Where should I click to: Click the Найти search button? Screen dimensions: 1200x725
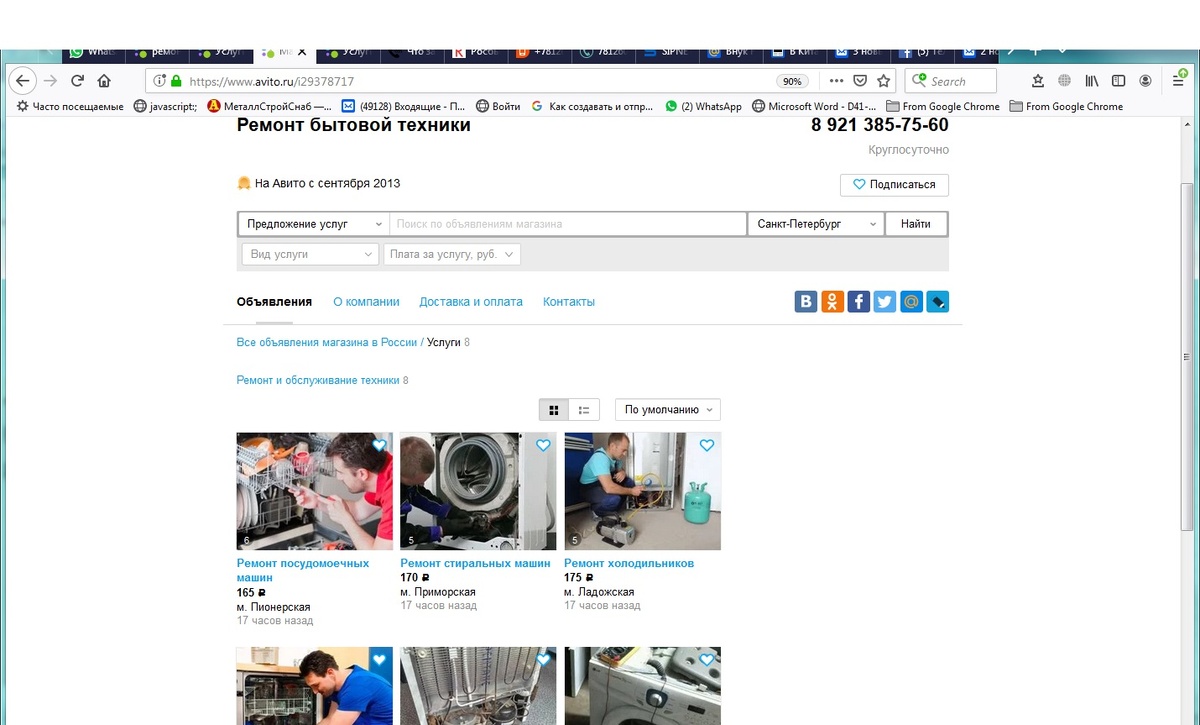click(x=916, y=224)
